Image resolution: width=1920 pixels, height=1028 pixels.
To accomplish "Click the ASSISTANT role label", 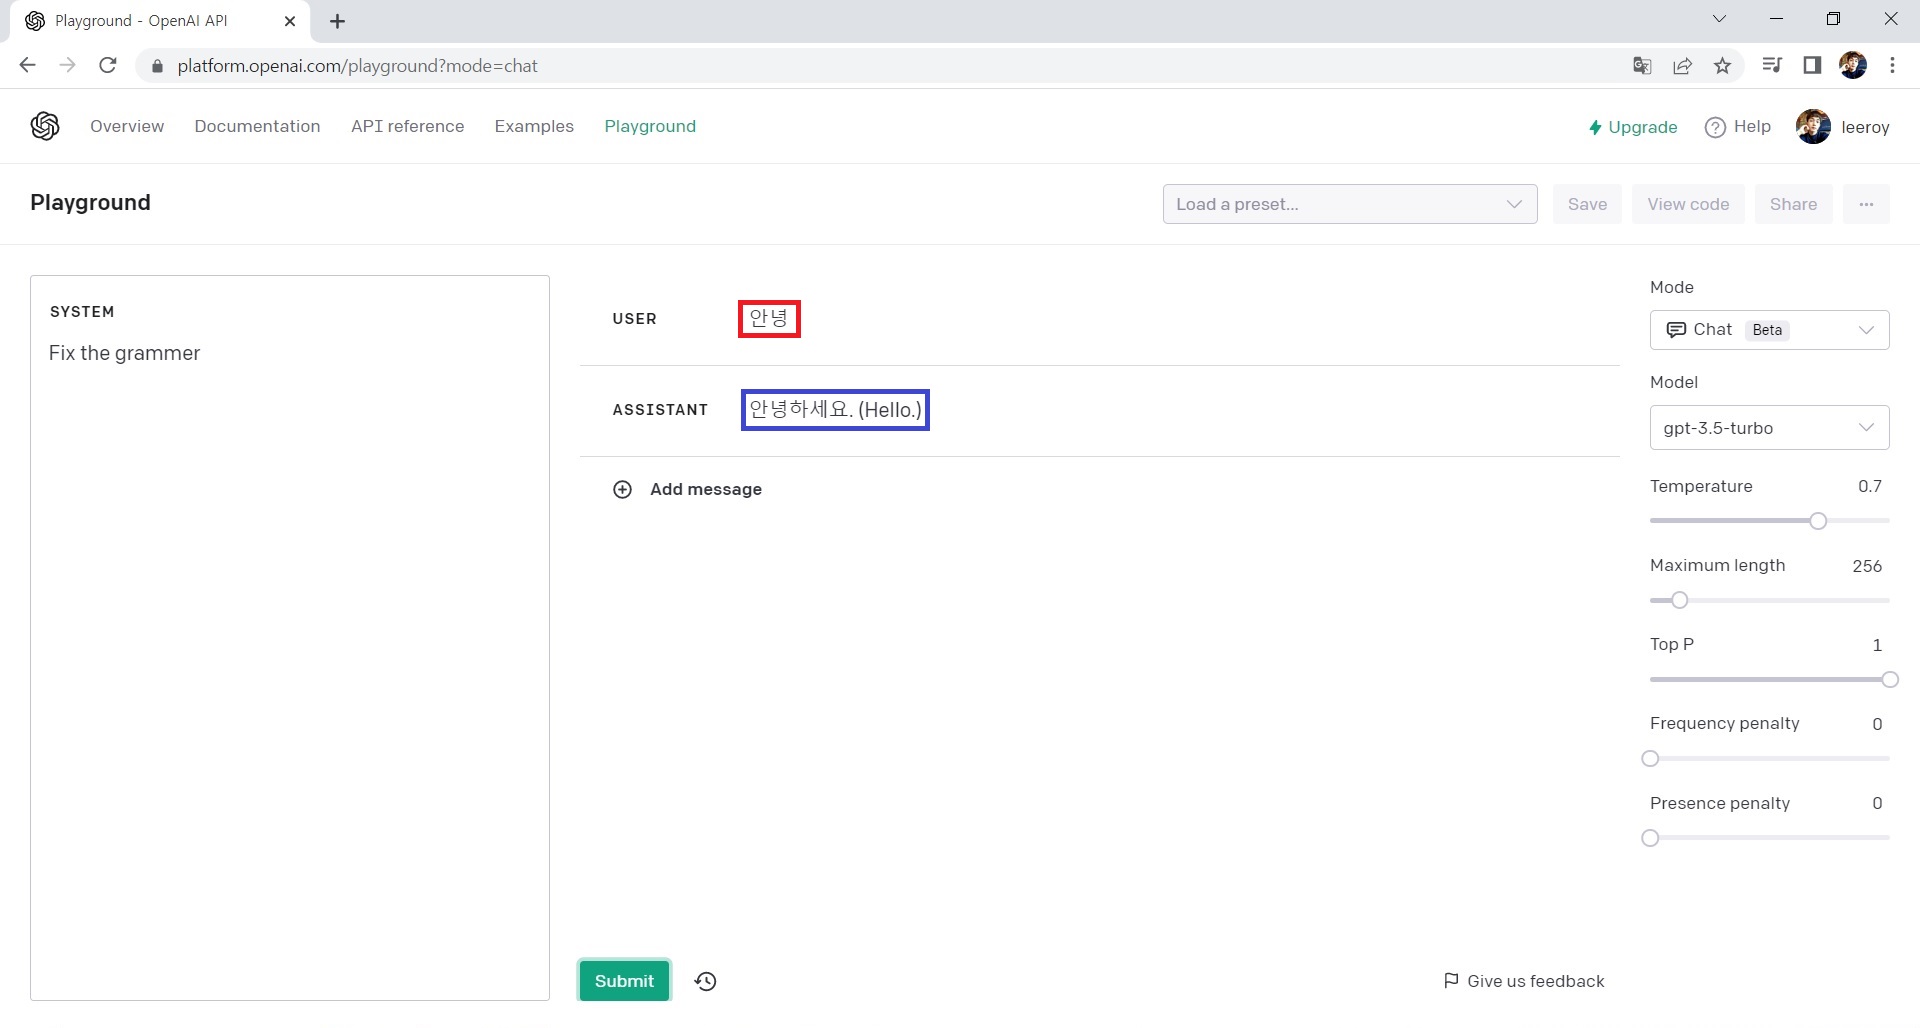I will pos(660,410).
